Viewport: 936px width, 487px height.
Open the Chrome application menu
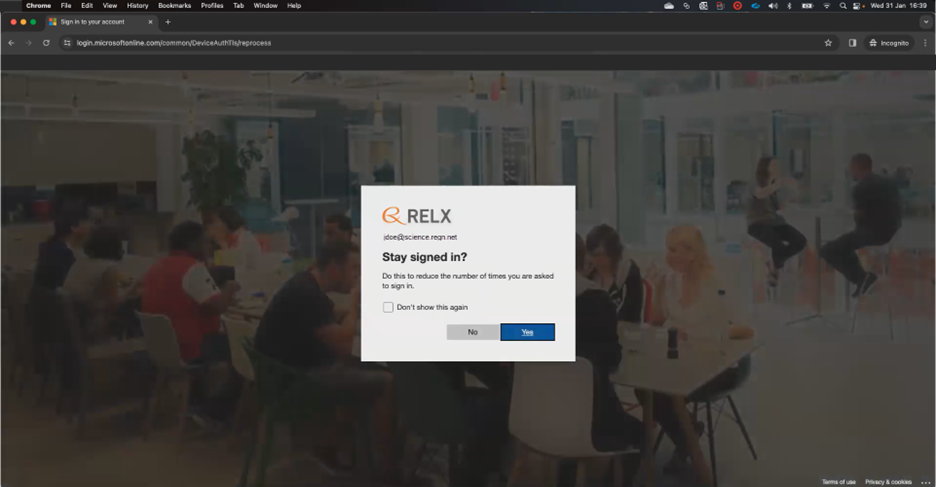click(38, 5)
